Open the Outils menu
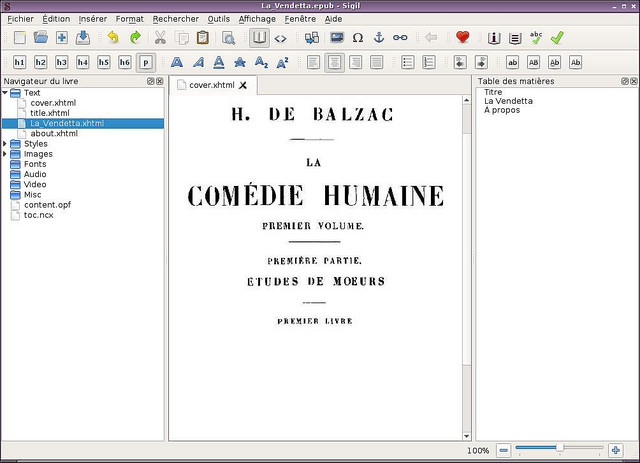 218,19
